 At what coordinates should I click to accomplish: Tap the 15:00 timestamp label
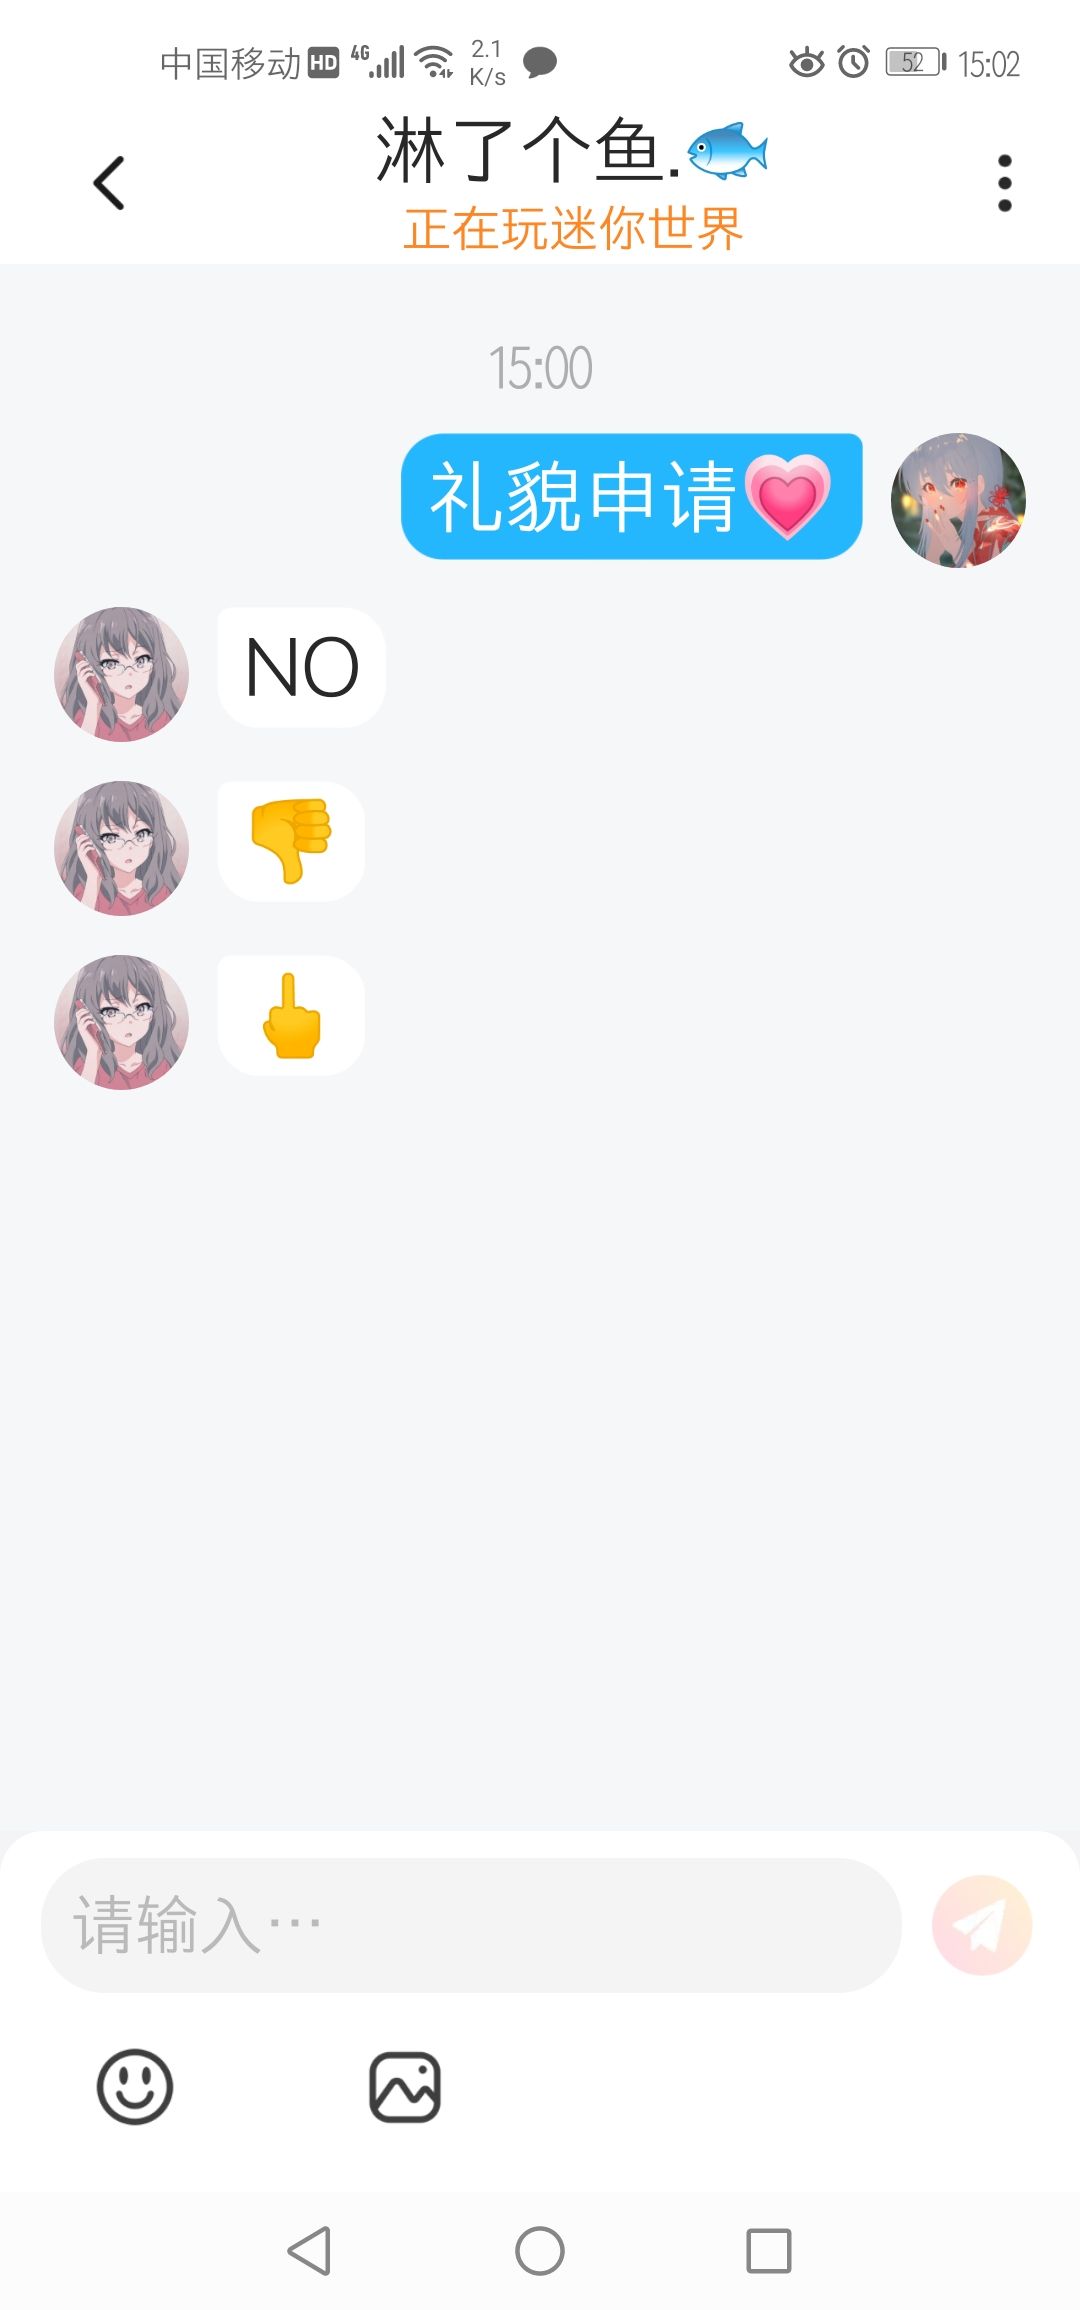(x=540, y=368)
